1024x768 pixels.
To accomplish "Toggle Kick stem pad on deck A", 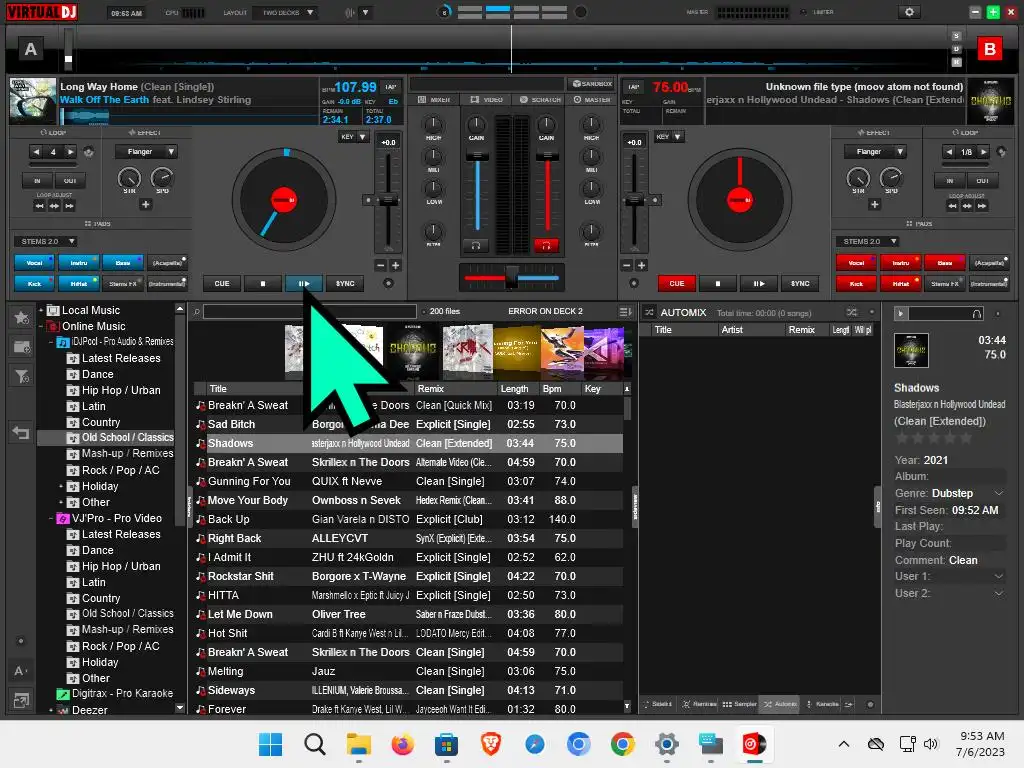I will [35, 283].
